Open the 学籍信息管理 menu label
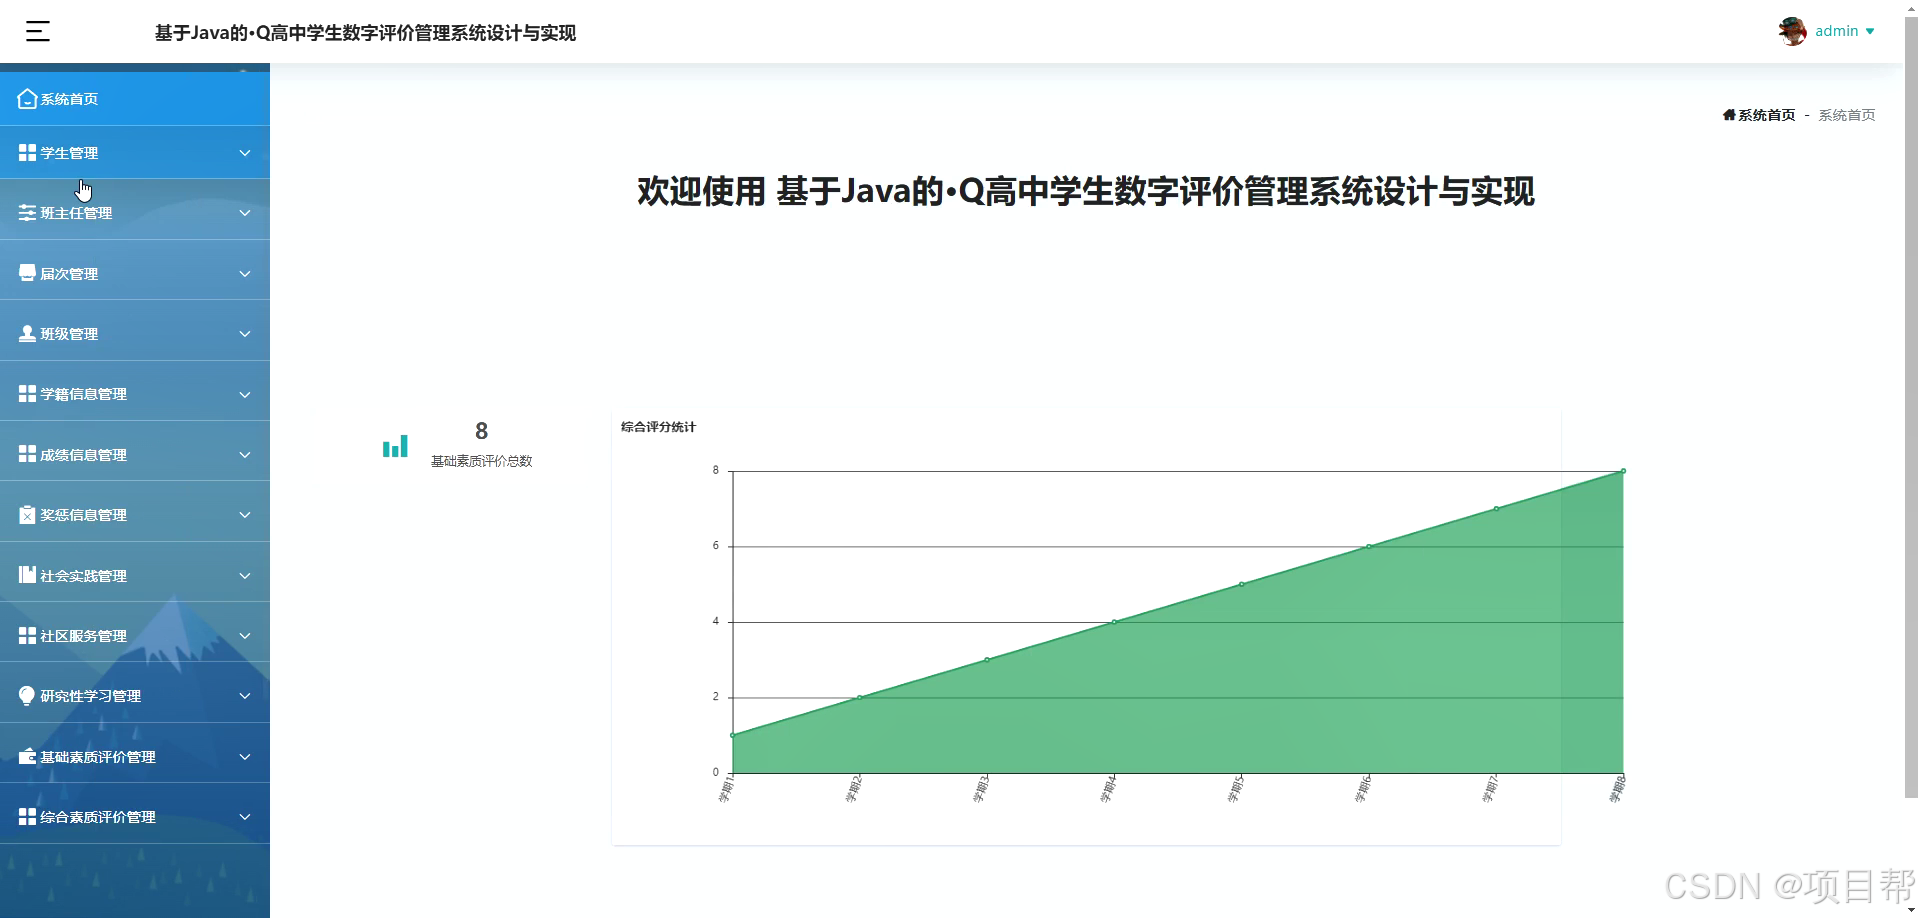The width and height of the screenshot is (1920, 918). coord(84,394)
